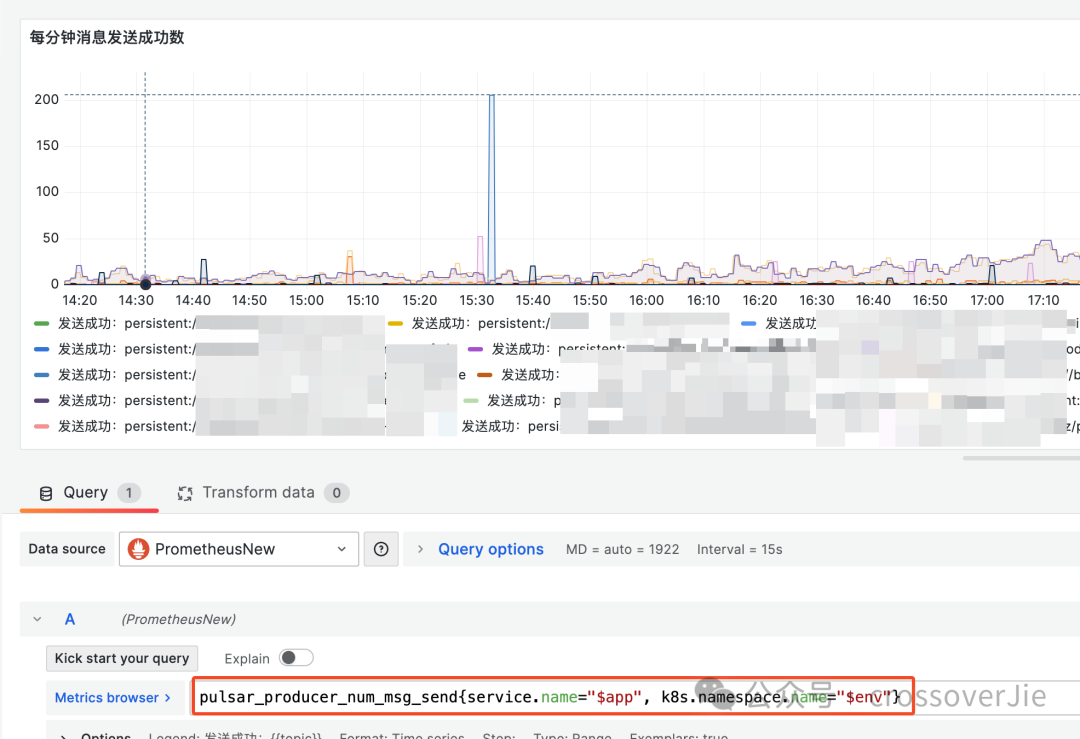The width and height of the screenshot is (1080, 739).
Task: Toggle the Explain switch
Action: click(296, 658)
